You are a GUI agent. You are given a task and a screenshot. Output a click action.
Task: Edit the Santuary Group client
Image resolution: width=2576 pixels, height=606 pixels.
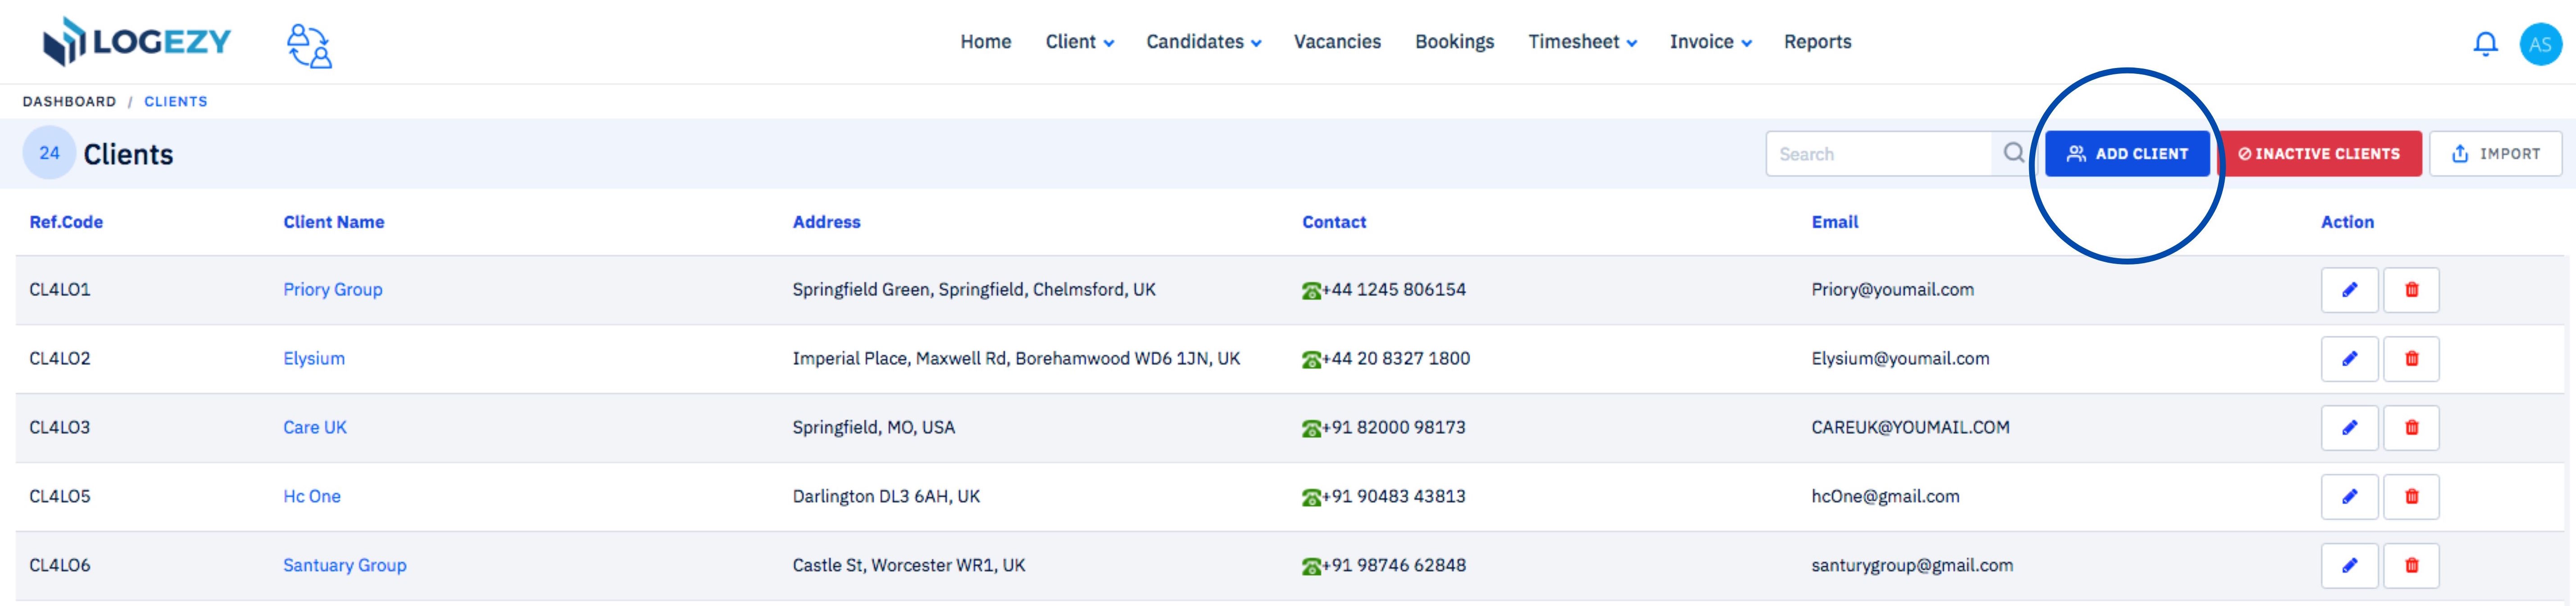2349,566
